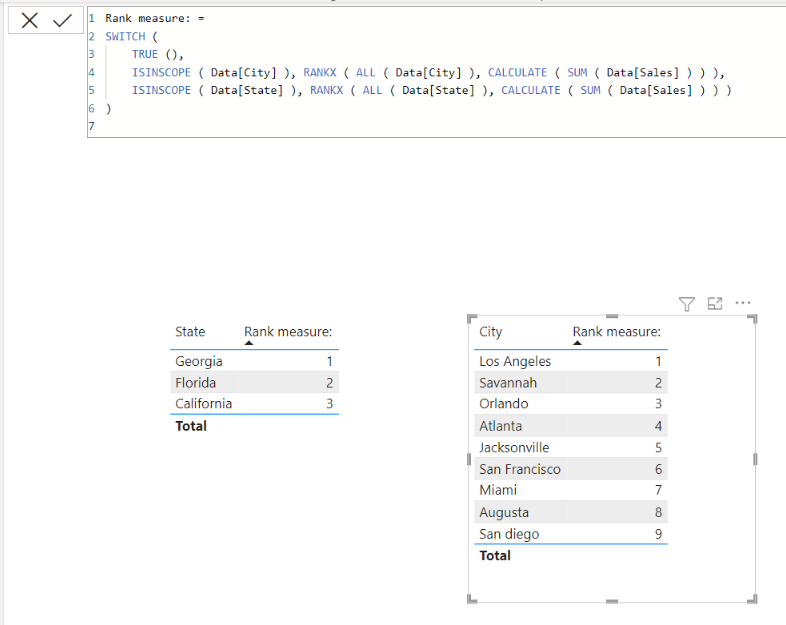The height and width of the screenshot is (625, 786).
Task: Click the top-right resize handle of City visual
Action: [752, 319]
